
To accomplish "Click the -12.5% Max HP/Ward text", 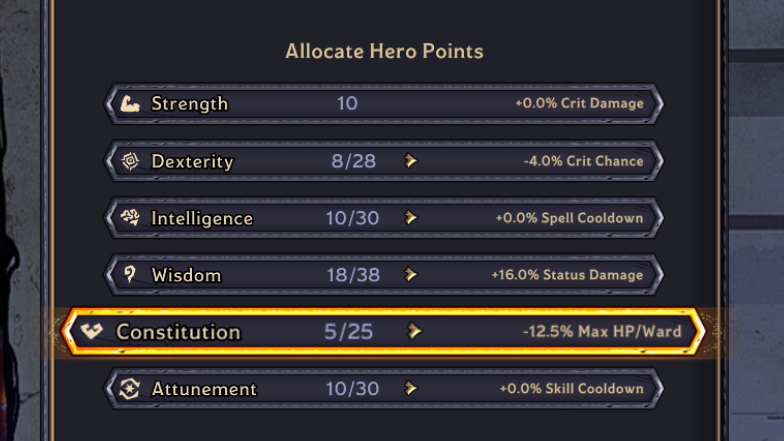I will click(x=602, y=332).
